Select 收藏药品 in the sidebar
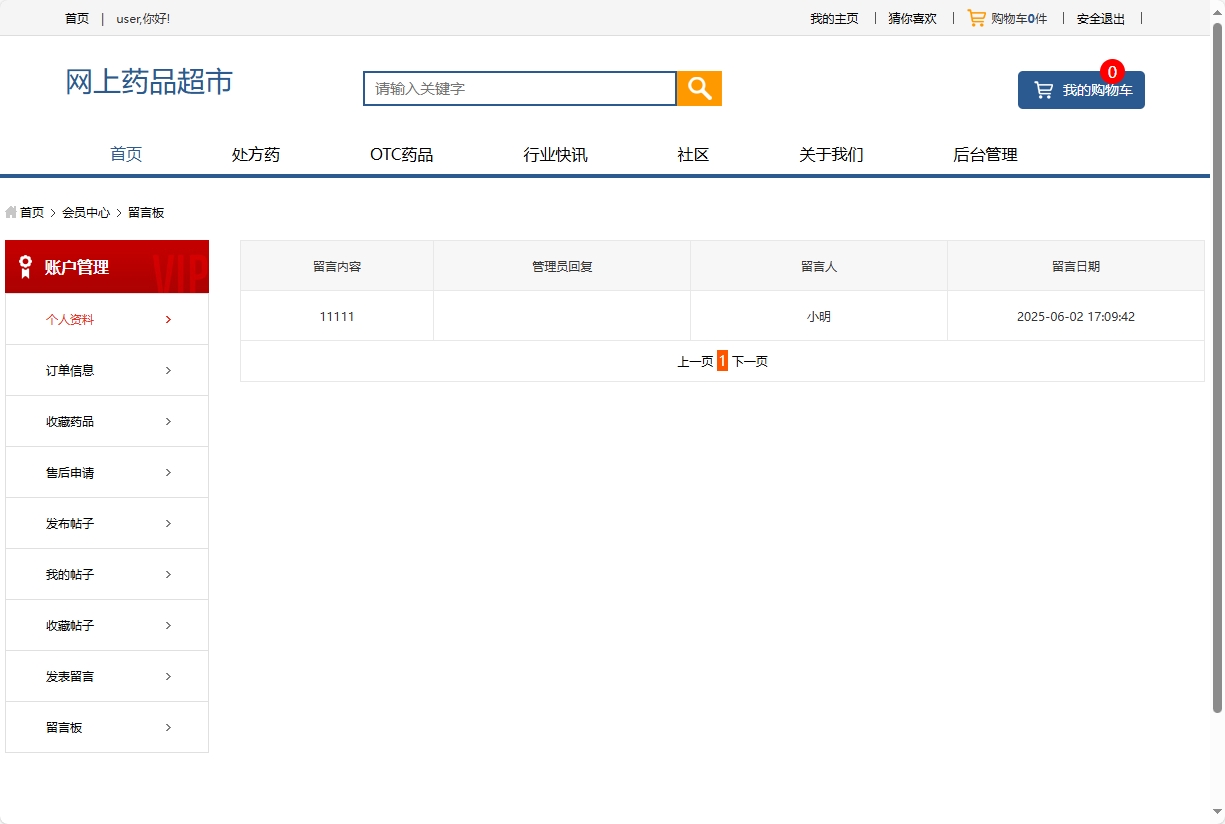This screenshot has width=1225, height=824. coord(70,421)
